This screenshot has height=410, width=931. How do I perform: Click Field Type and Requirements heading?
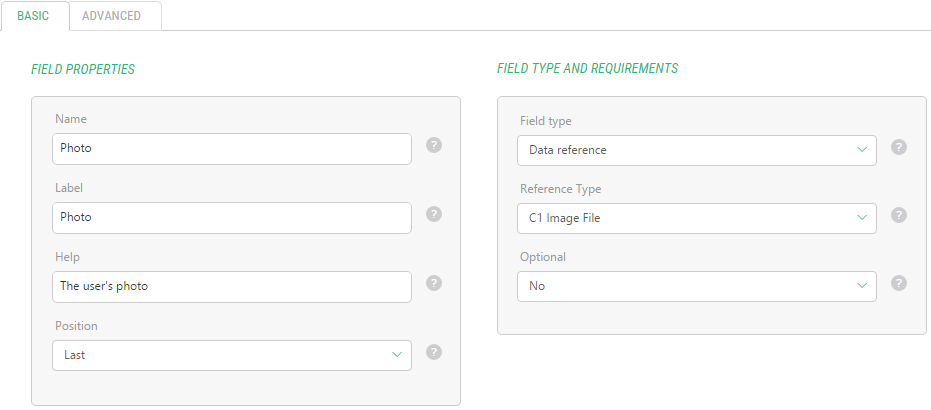[587, 69]
